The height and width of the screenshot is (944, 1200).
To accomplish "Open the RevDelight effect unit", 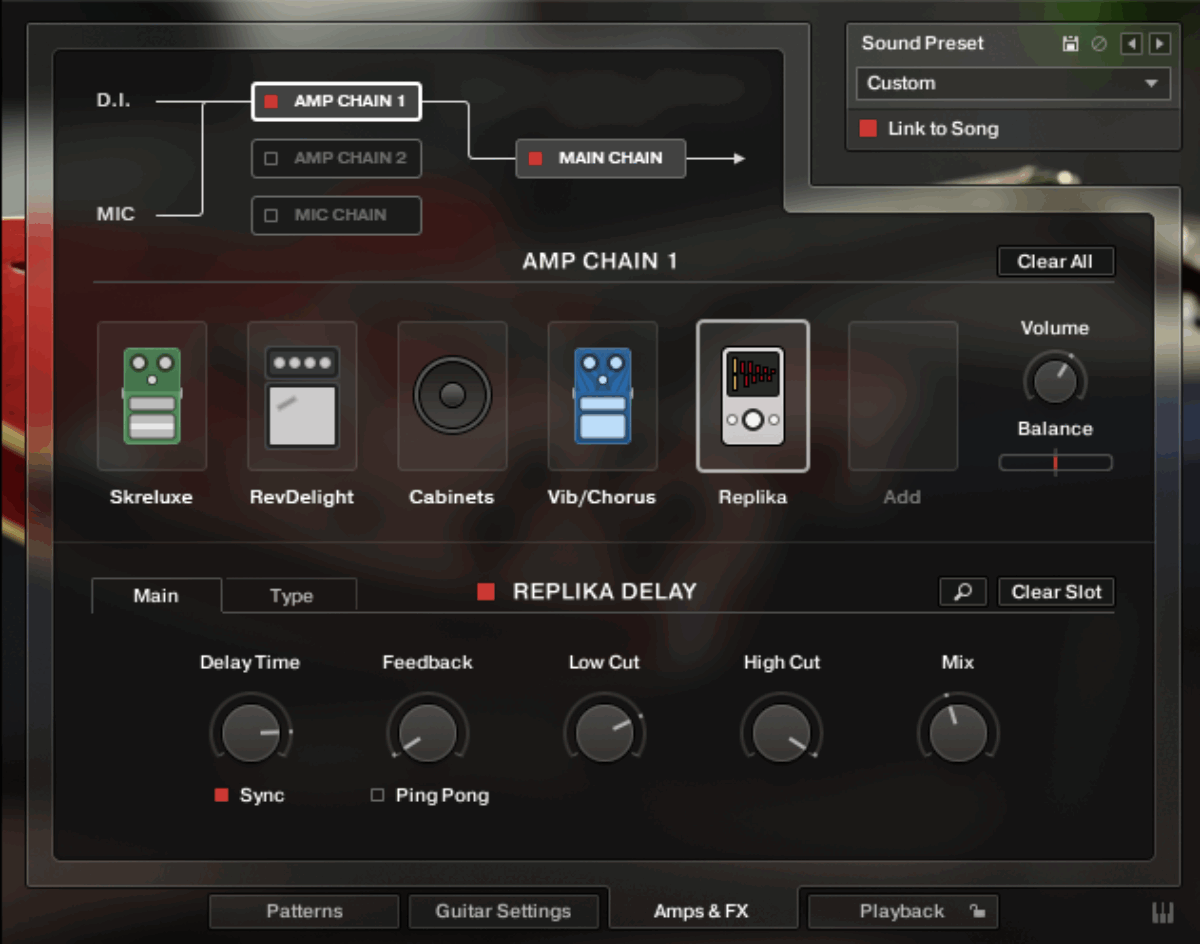I will (302, 395).
